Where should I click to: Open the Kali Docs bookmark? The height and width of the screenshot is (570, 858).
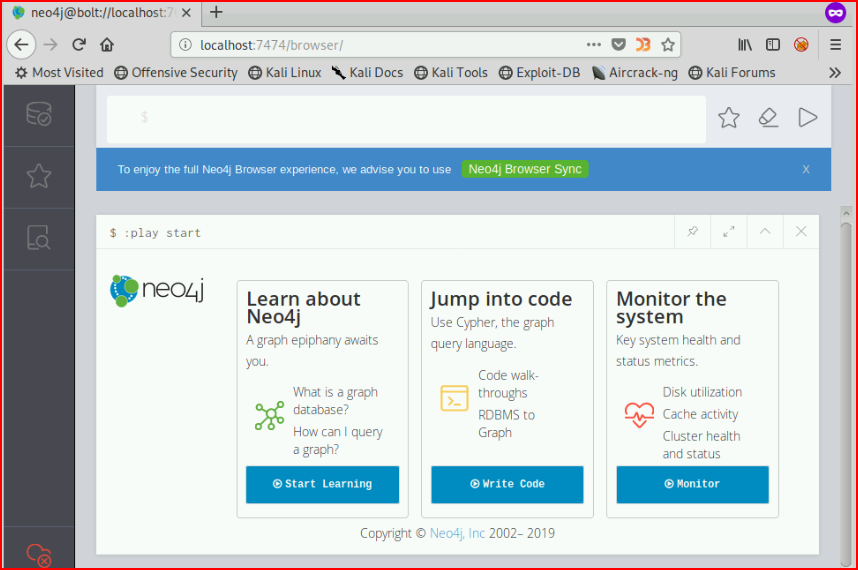click(367, 73)
